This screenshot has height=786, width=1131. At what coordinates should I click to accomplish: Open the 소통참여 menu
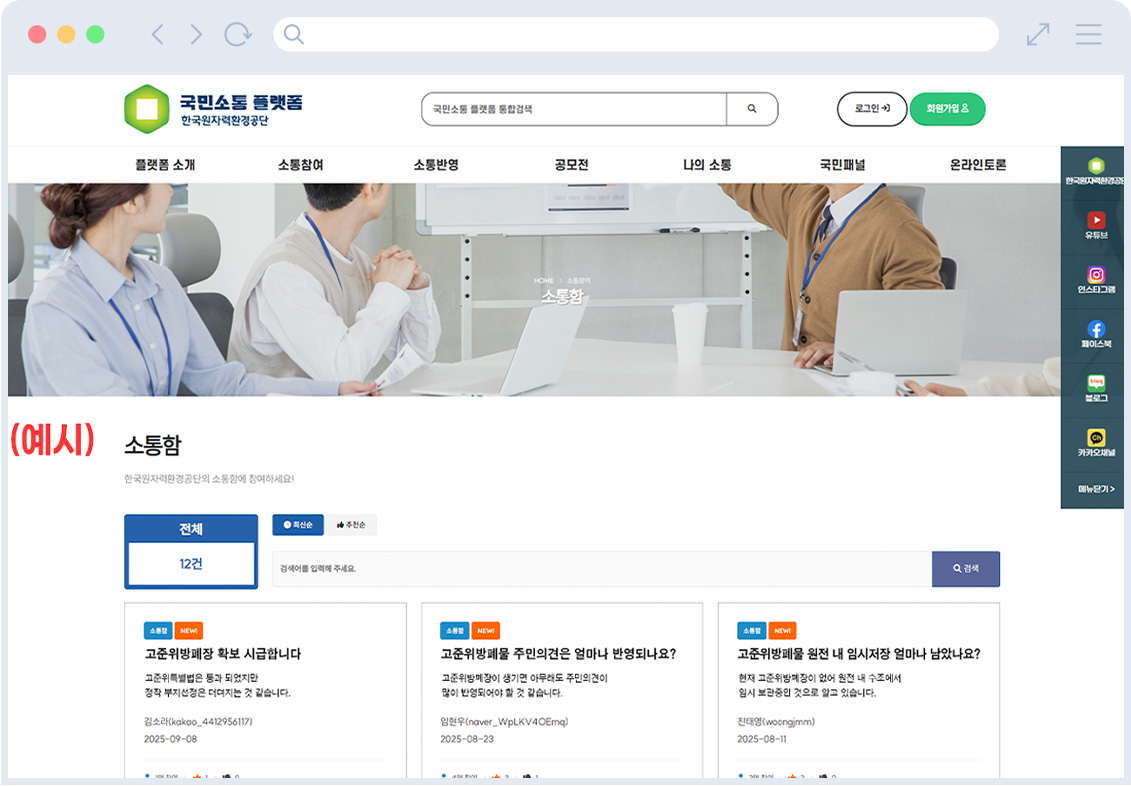(x=300, y=165)
